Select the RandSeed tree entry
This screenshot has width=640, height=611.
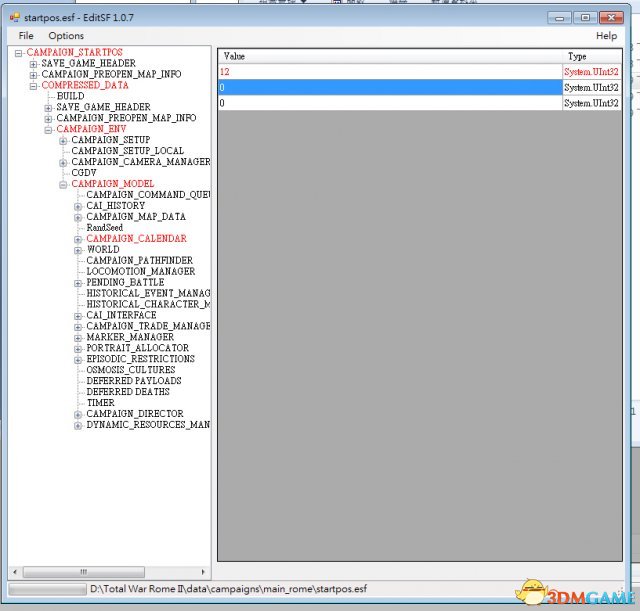[104, 228]
